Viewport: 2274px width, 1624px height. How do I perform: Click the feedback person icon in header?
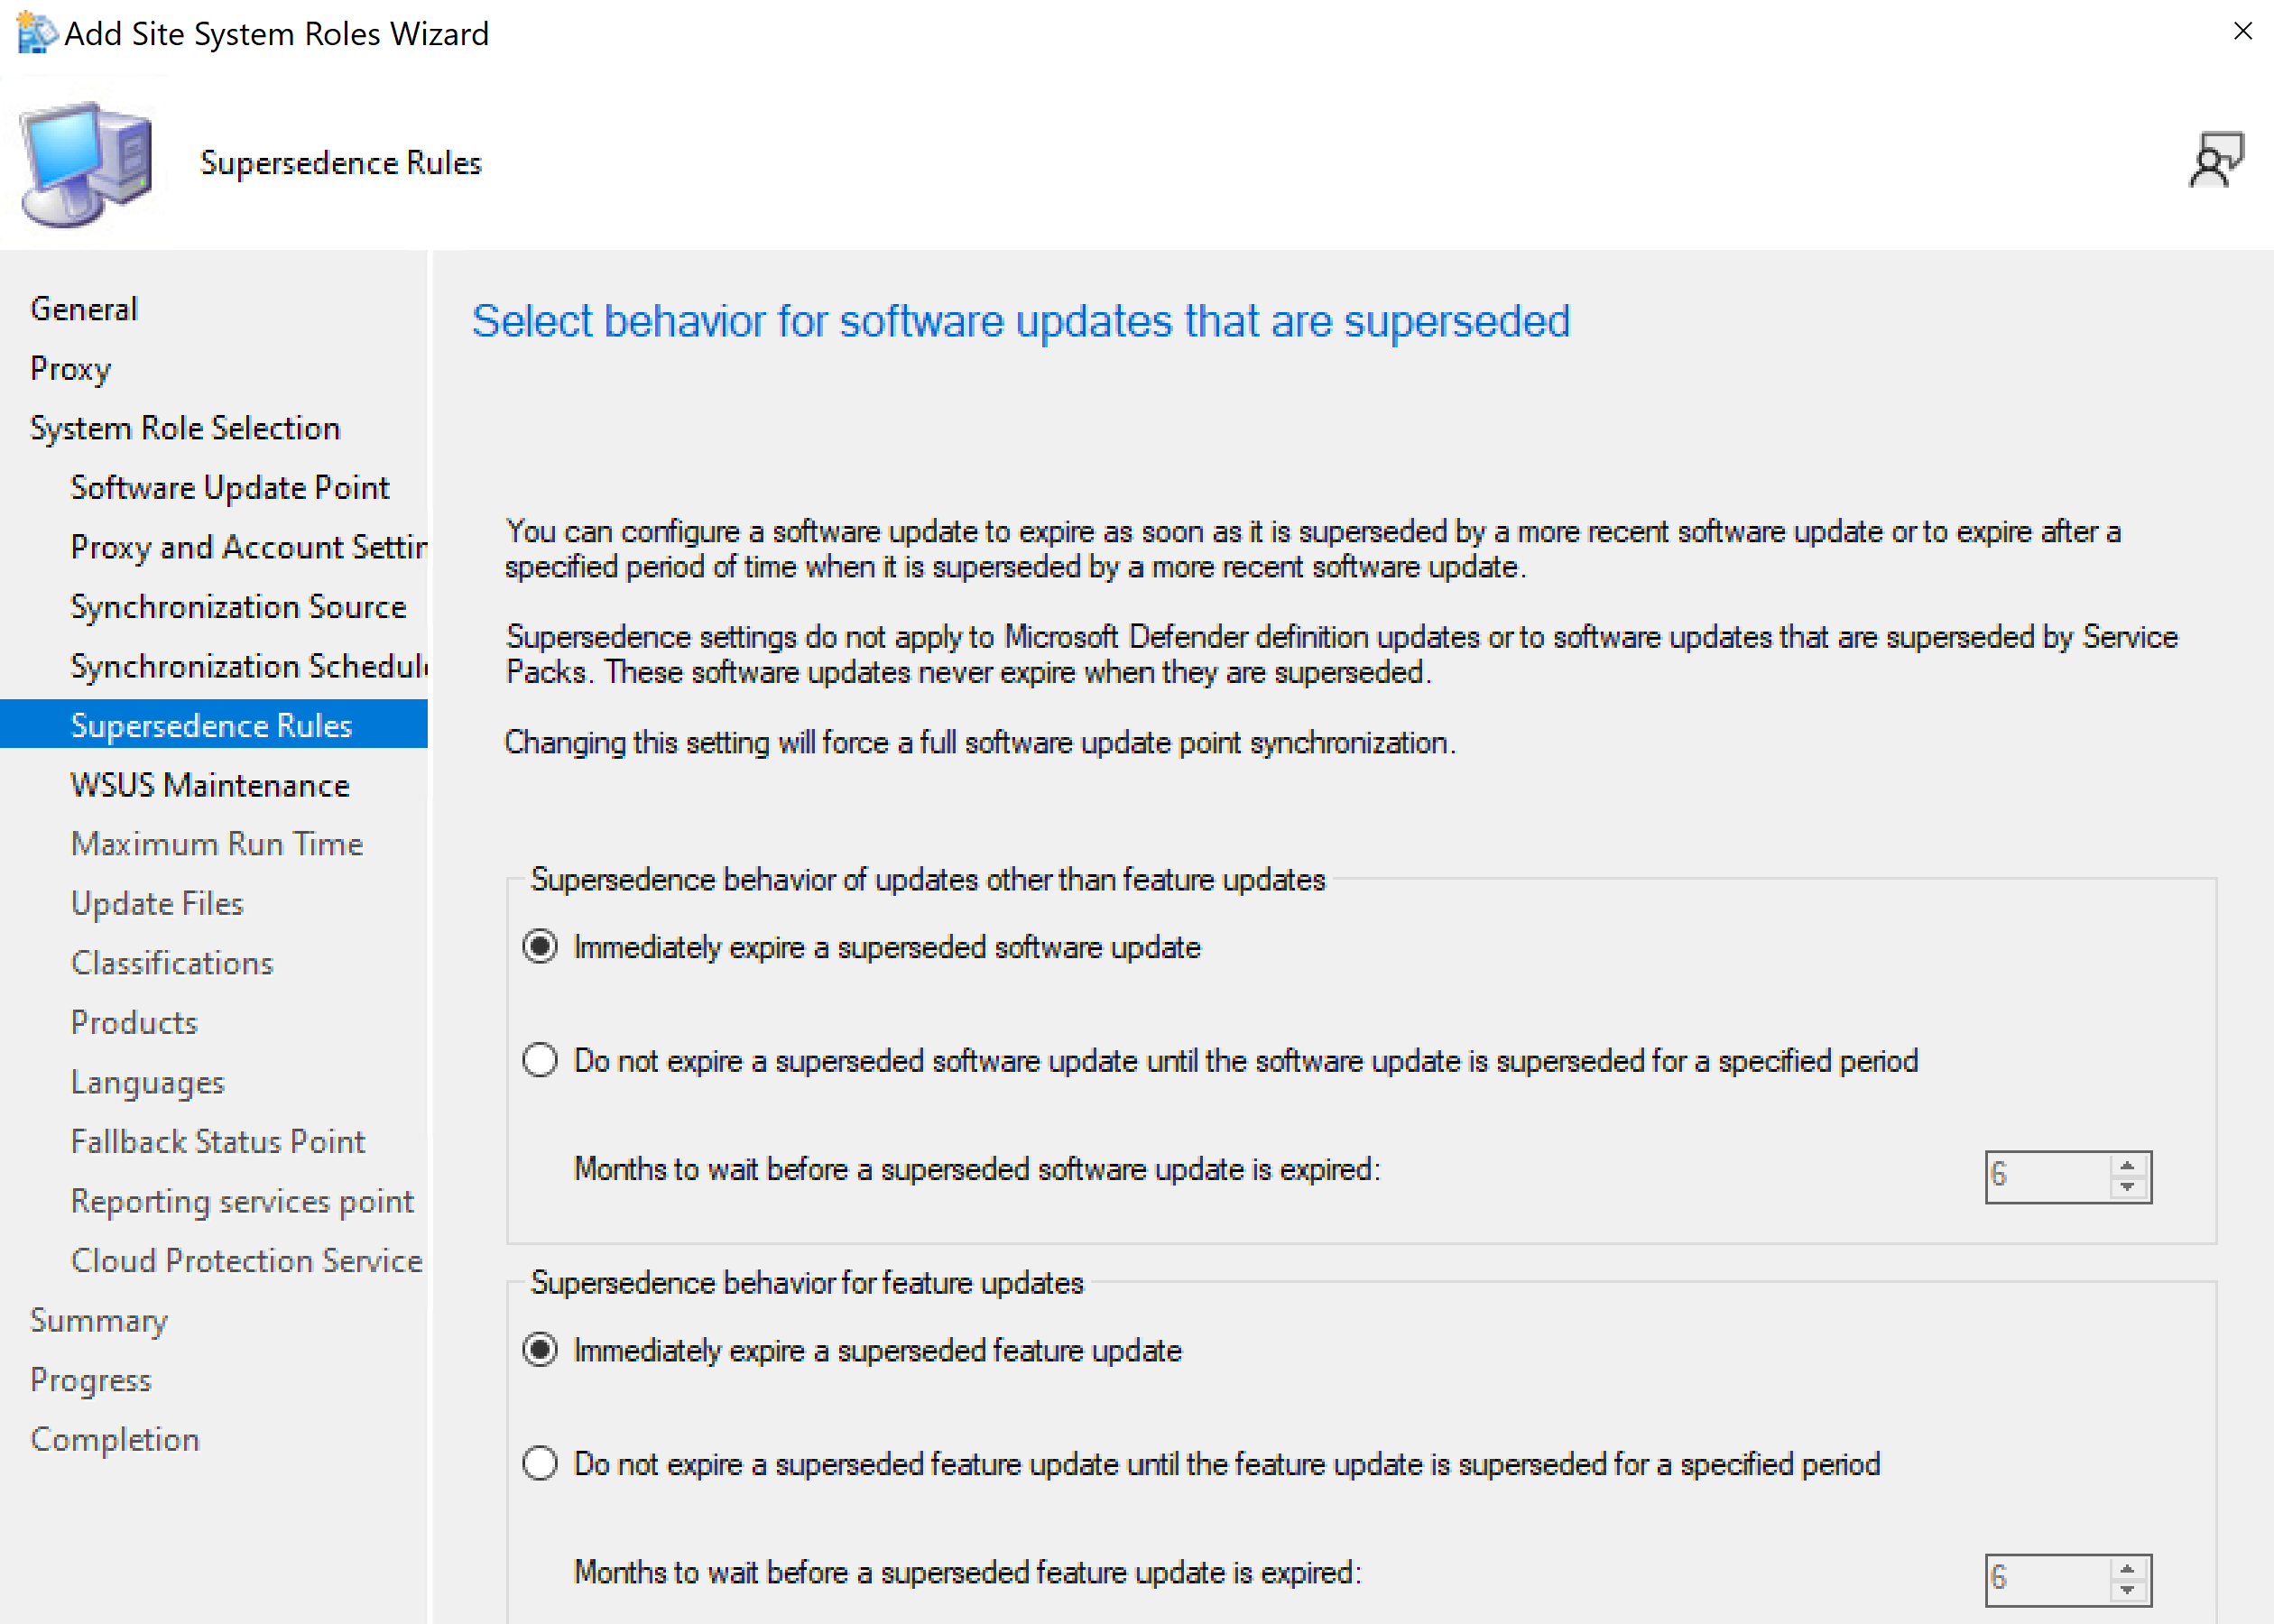pyautogui.click(x=2215, y=161)
